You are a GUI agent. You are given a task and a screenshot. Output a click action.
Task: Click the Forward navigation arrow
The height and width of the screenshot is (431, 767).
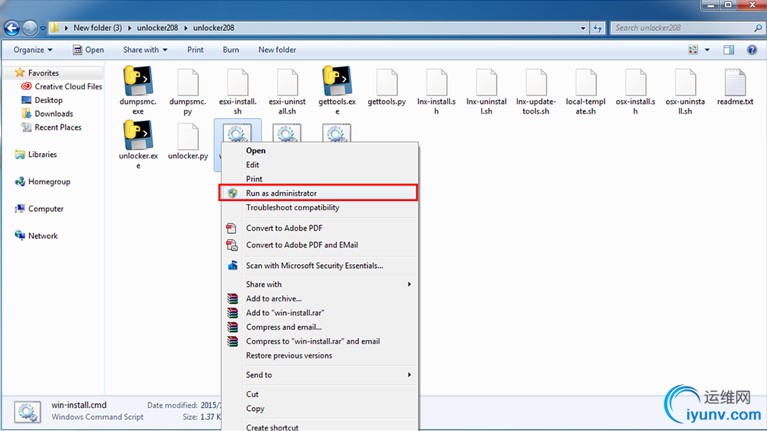30,28
